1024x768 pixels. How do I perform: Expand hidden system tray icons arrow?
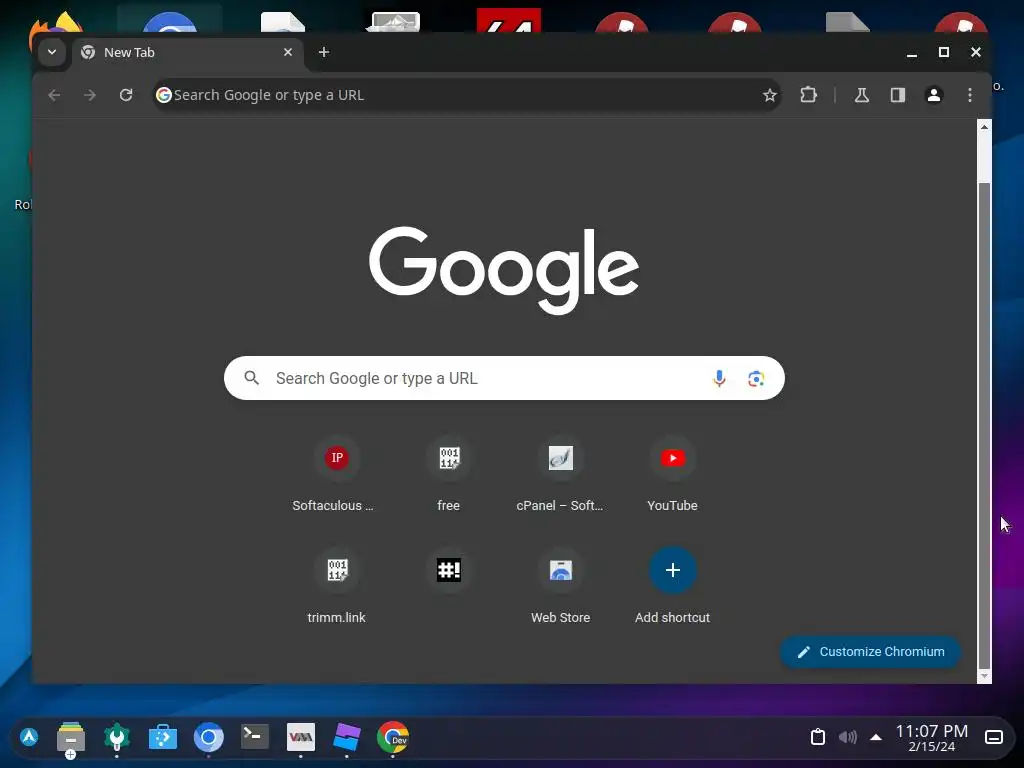point(876,737)
